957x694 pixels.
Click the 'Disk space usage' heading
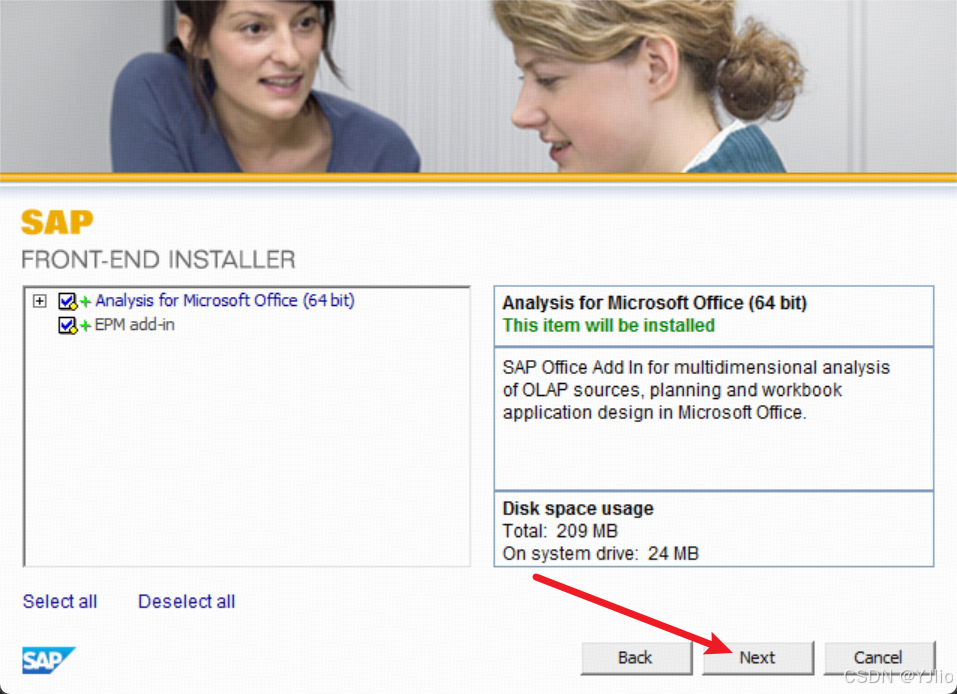(x=577, y=508)
